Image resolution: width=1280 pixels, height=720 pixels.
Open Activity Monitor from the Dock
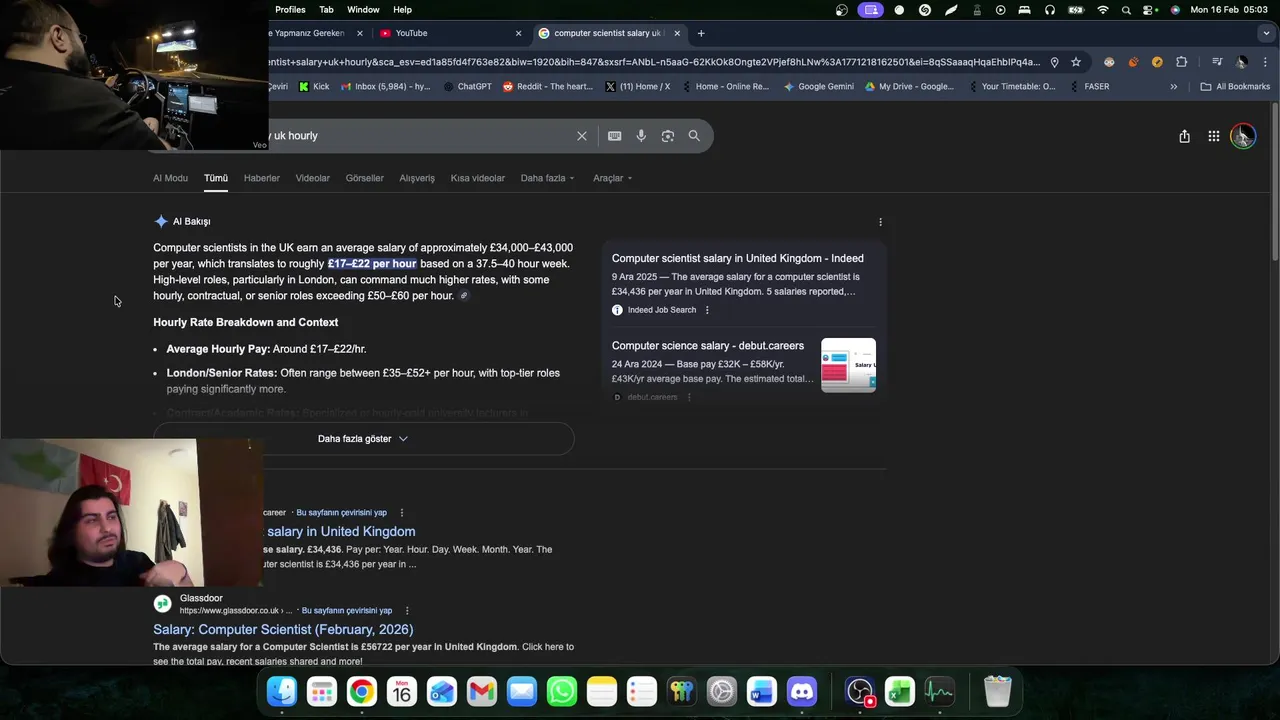(x=940, y=691)
